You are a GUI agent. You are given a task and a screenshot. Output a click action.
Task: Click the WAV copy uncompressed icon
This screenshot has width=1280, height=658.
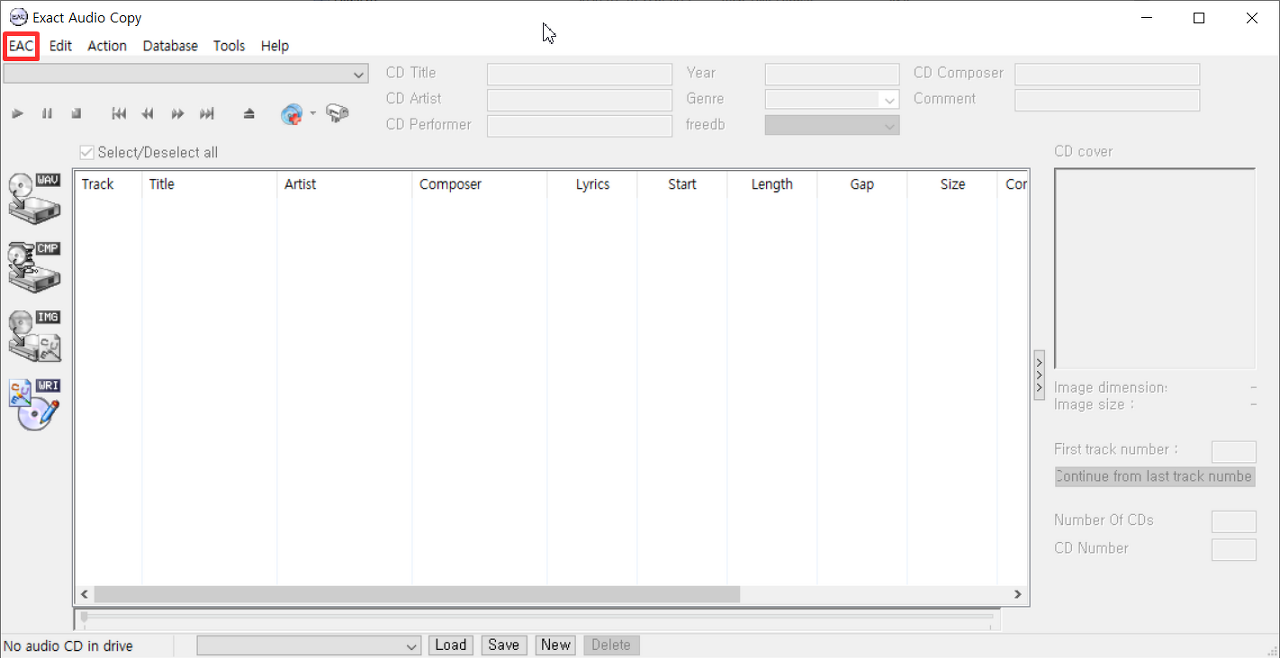tap(34, 197)
